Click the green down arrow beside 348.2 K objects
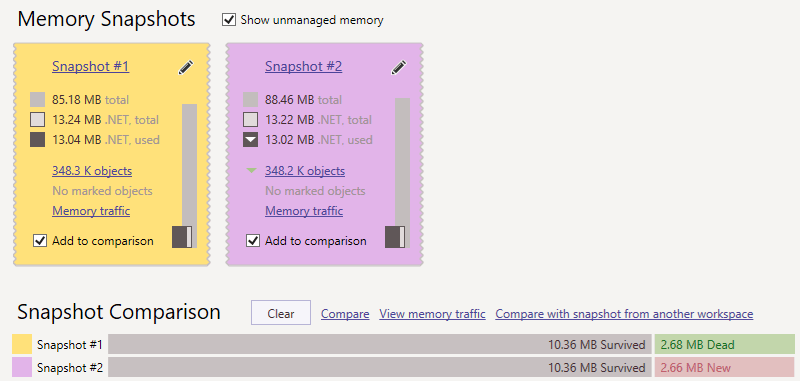Screen dimensions: 800x381 point(251,171)
